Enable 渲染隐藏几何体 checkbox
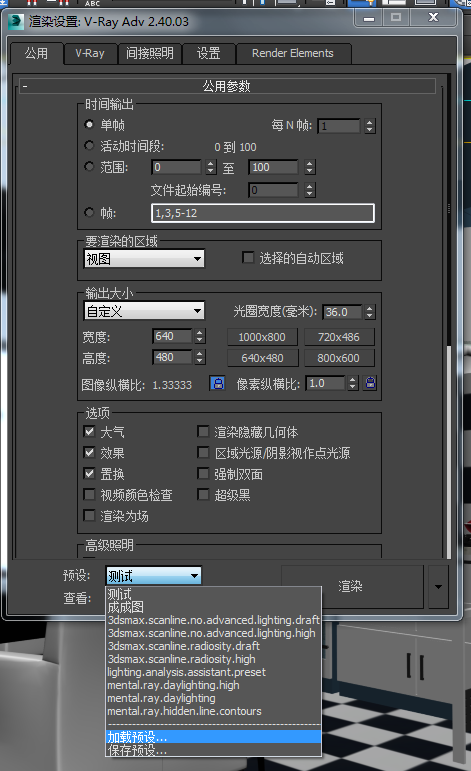The width and height of the screenshot is (471, 771). 203,432
